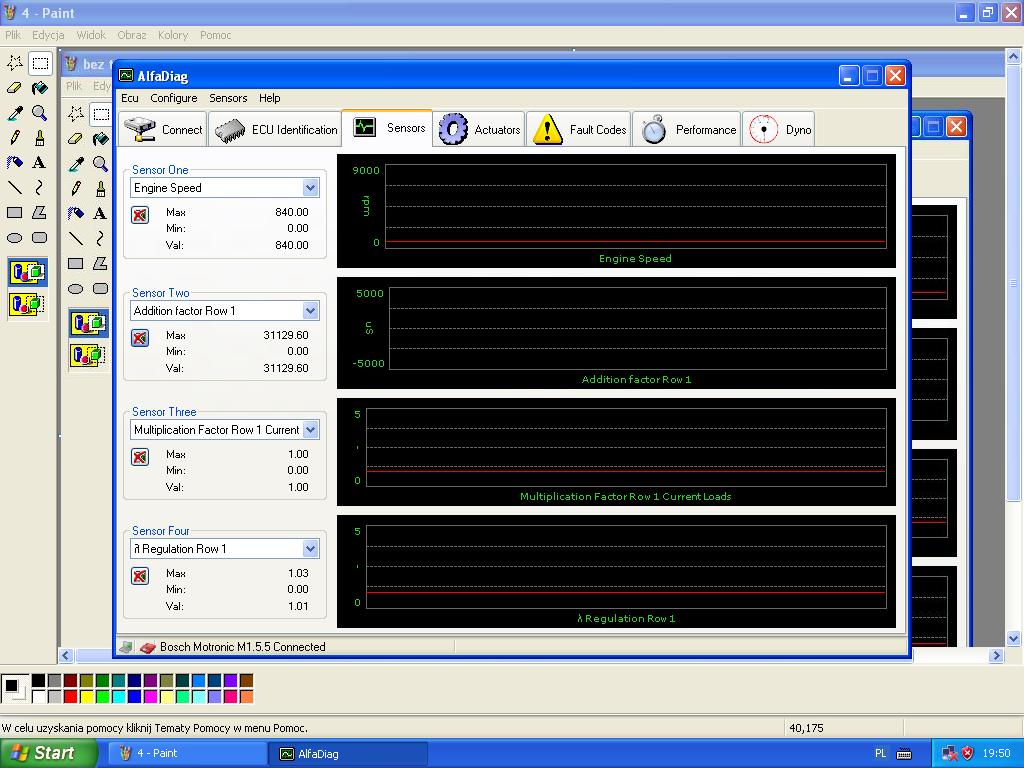1024x768 pixels.
Task: Switch to the Fault Codes tab
Action: pyautogui.click(x=579, y=129)
